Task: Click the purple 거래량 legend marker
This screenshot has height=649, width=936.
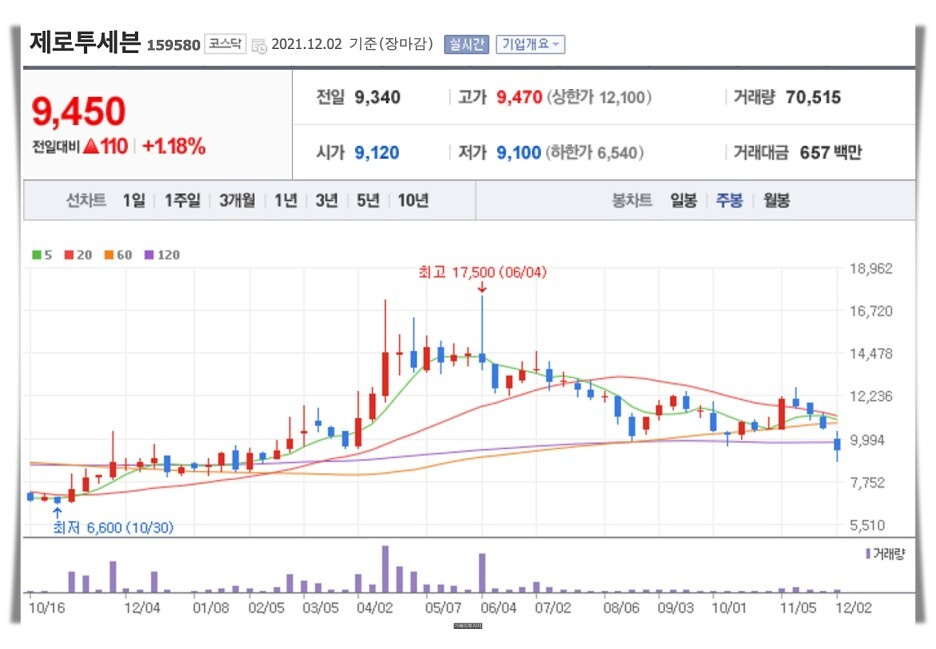Action: coord(868,554)
